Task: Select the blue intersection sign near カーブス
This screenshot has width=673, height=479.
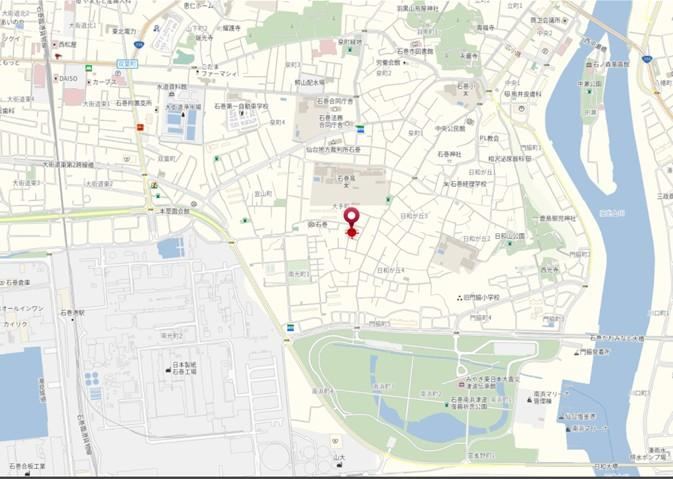Action: click(121, 64)
